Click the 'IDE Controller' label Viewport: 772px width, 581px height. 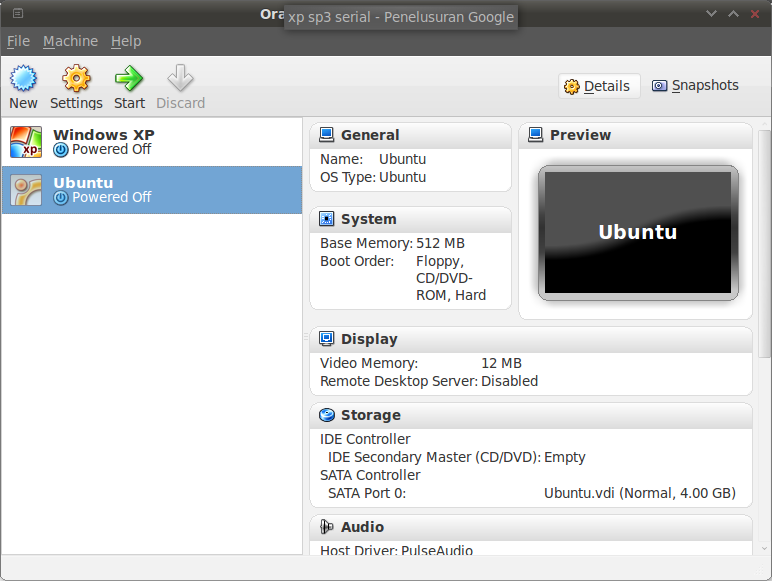365,439
